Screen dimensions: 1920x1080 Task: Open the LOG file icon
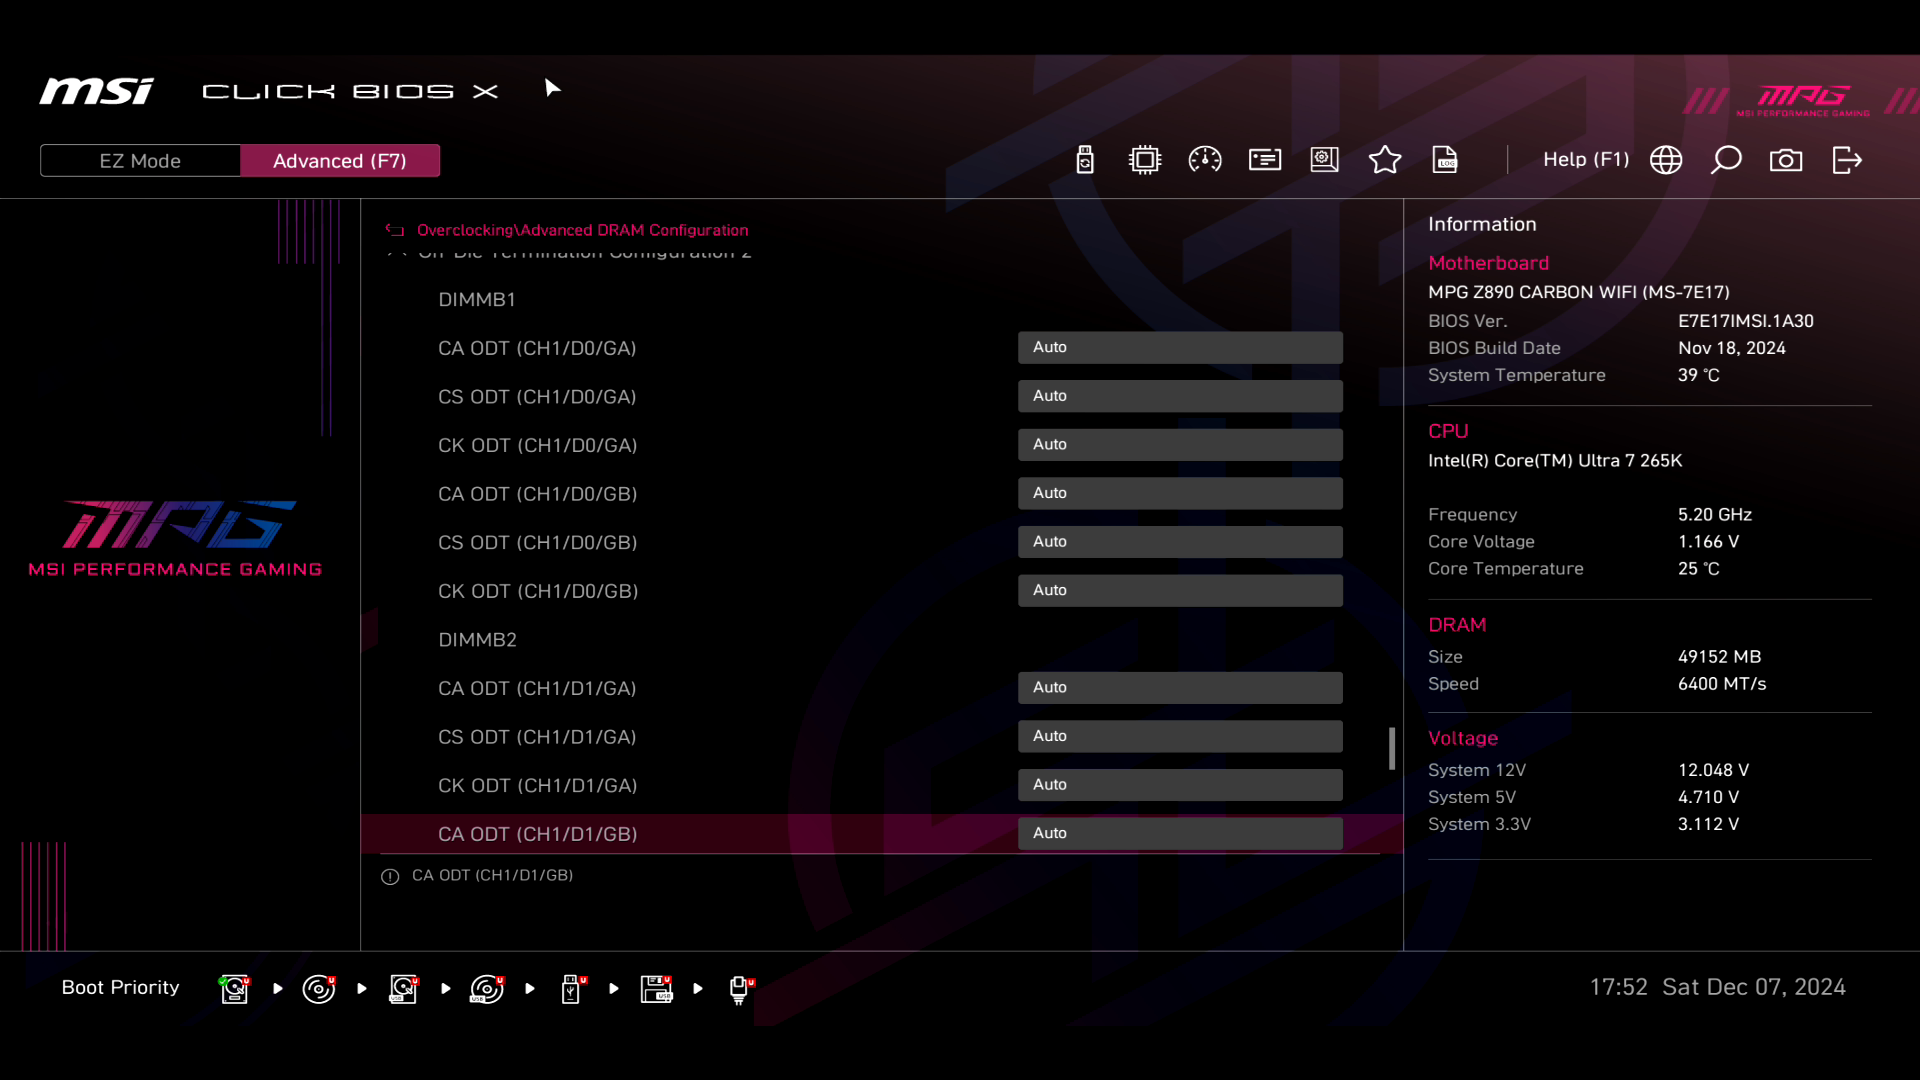1444,160
